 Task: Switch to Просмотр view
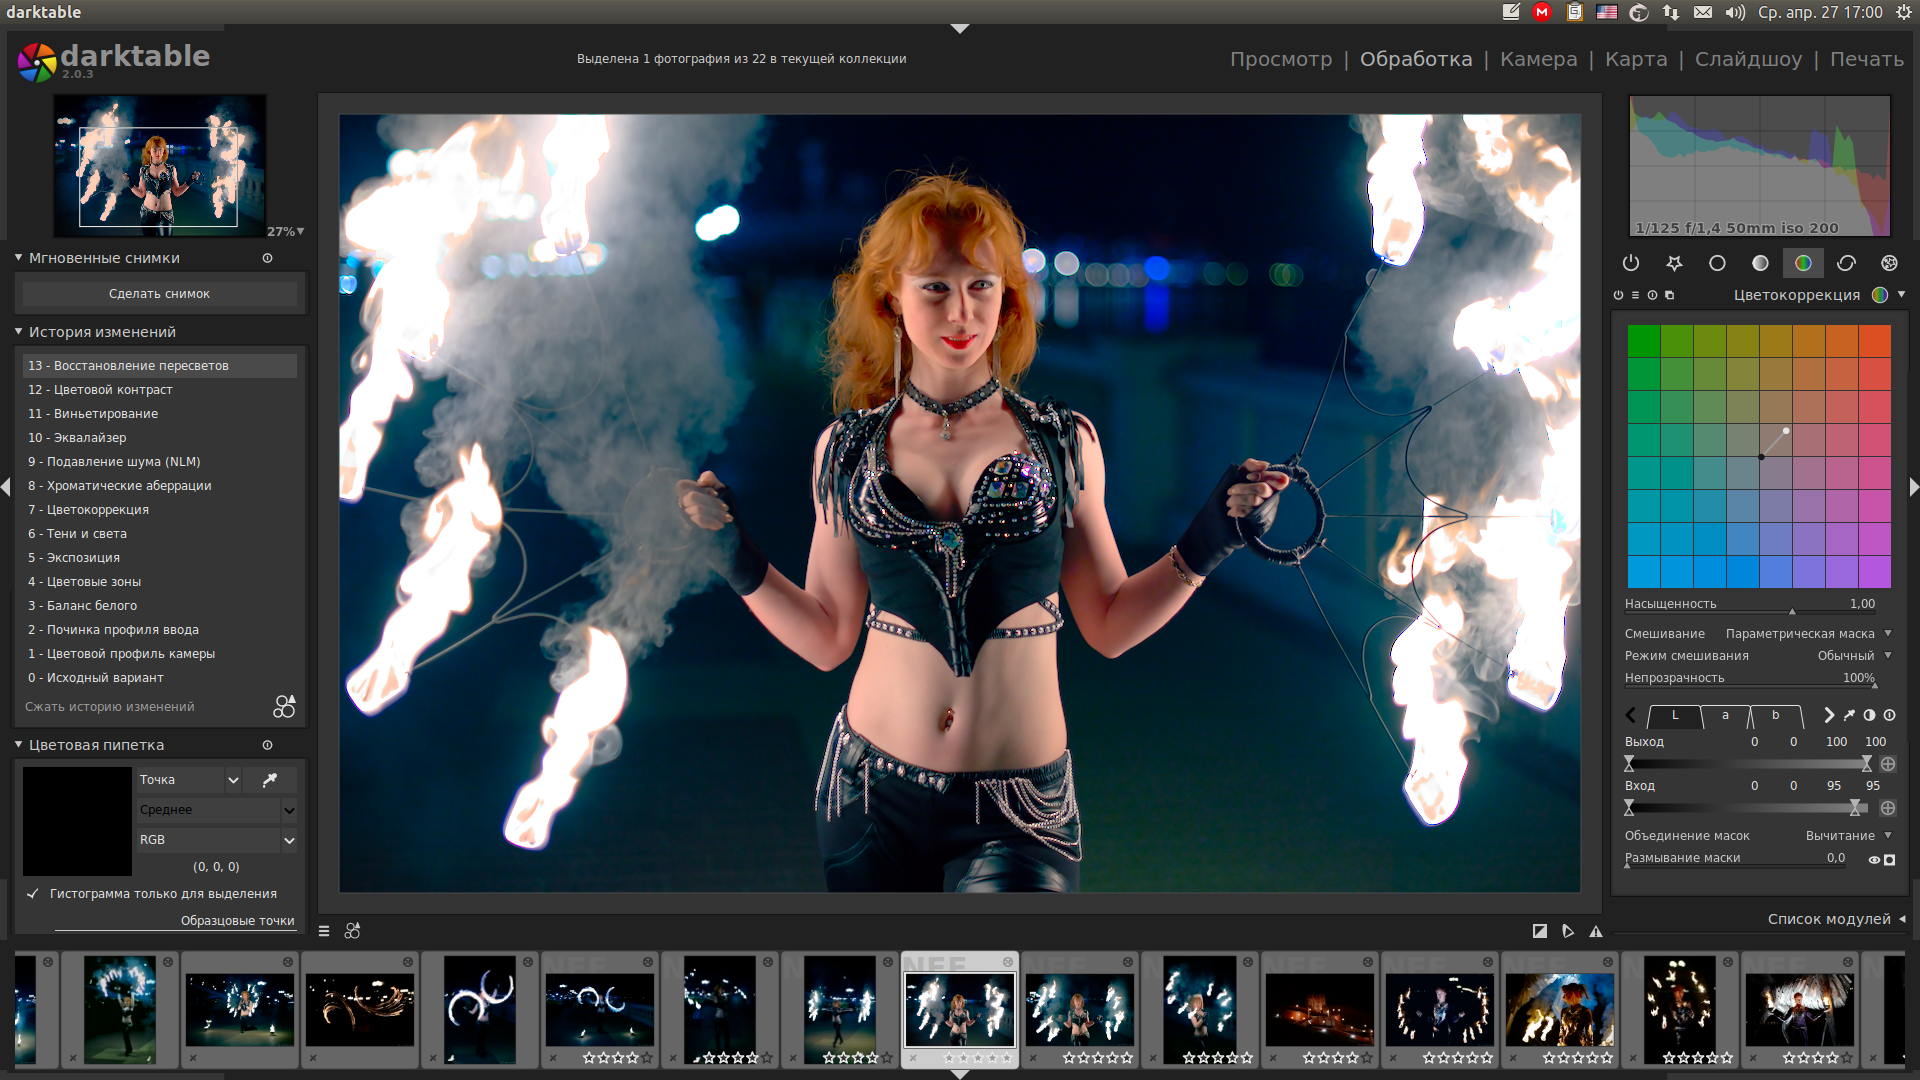[x=1281, y=59]
